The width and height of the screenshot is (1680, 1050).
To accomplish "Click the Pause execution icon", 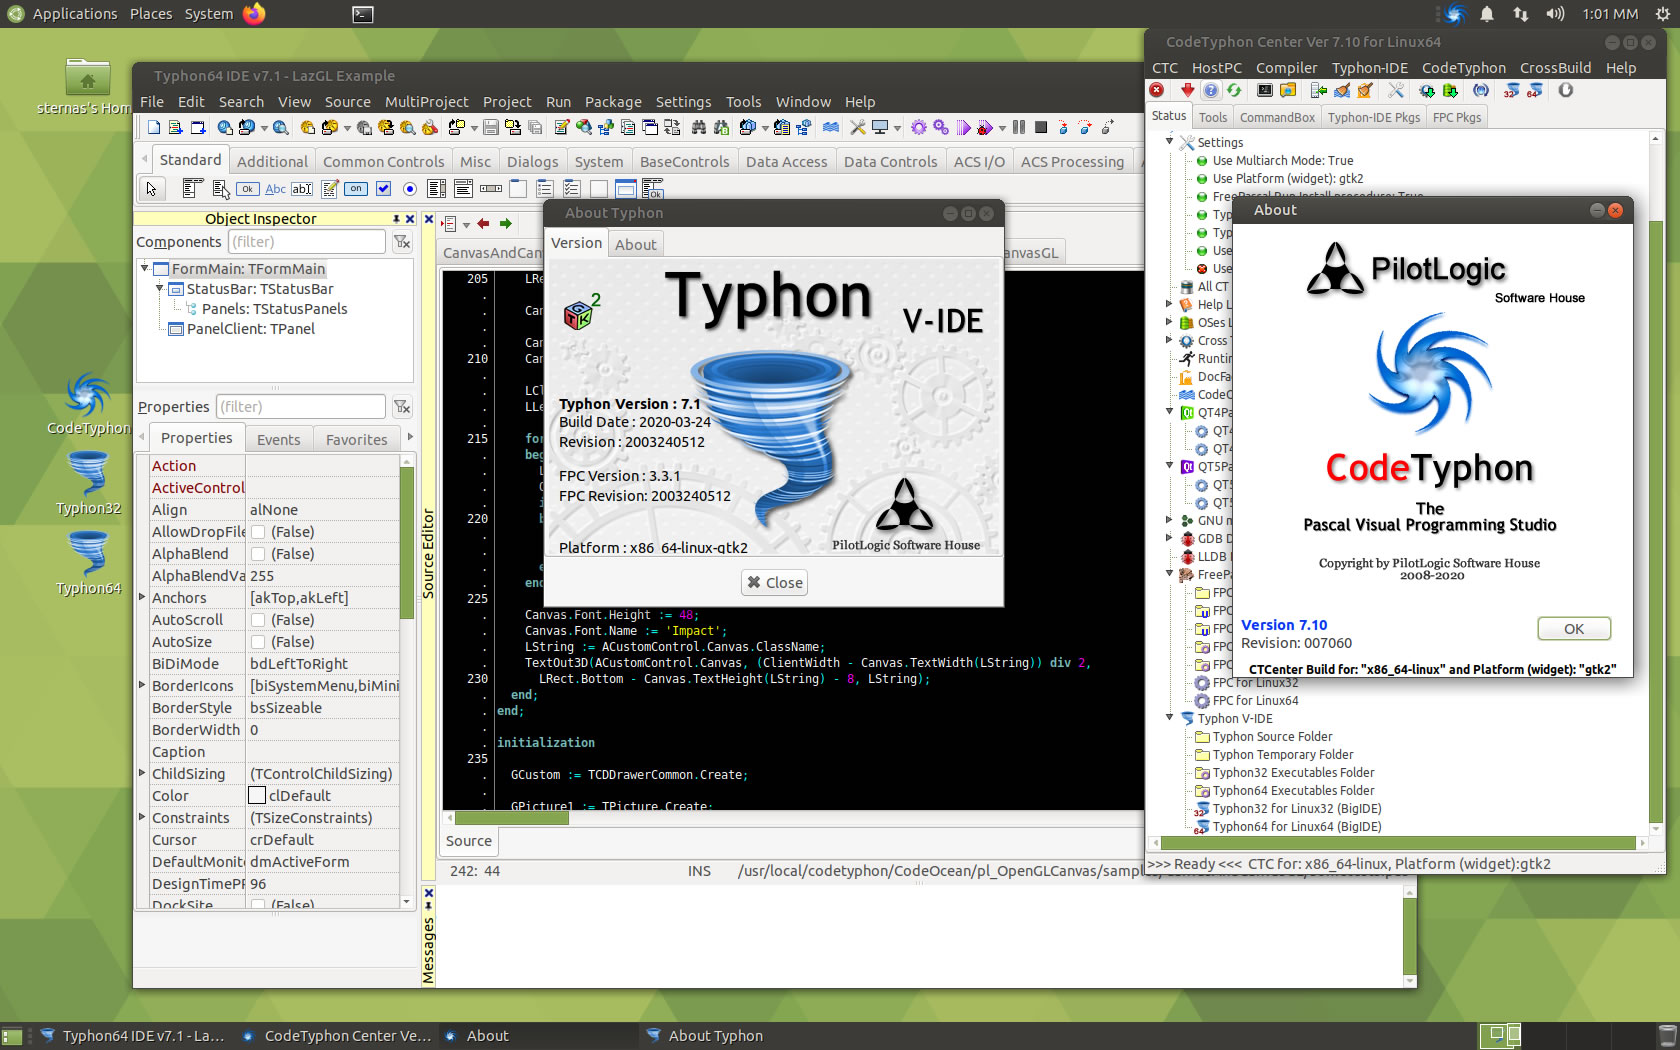I will coord(1018,127).
